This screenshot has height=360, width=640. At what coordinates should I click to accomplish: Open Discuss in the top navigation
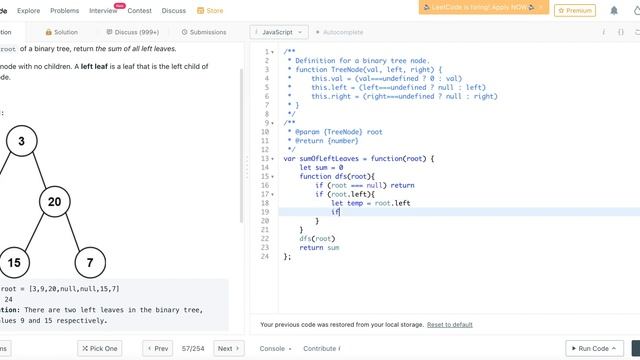click(x=173, y=11)
